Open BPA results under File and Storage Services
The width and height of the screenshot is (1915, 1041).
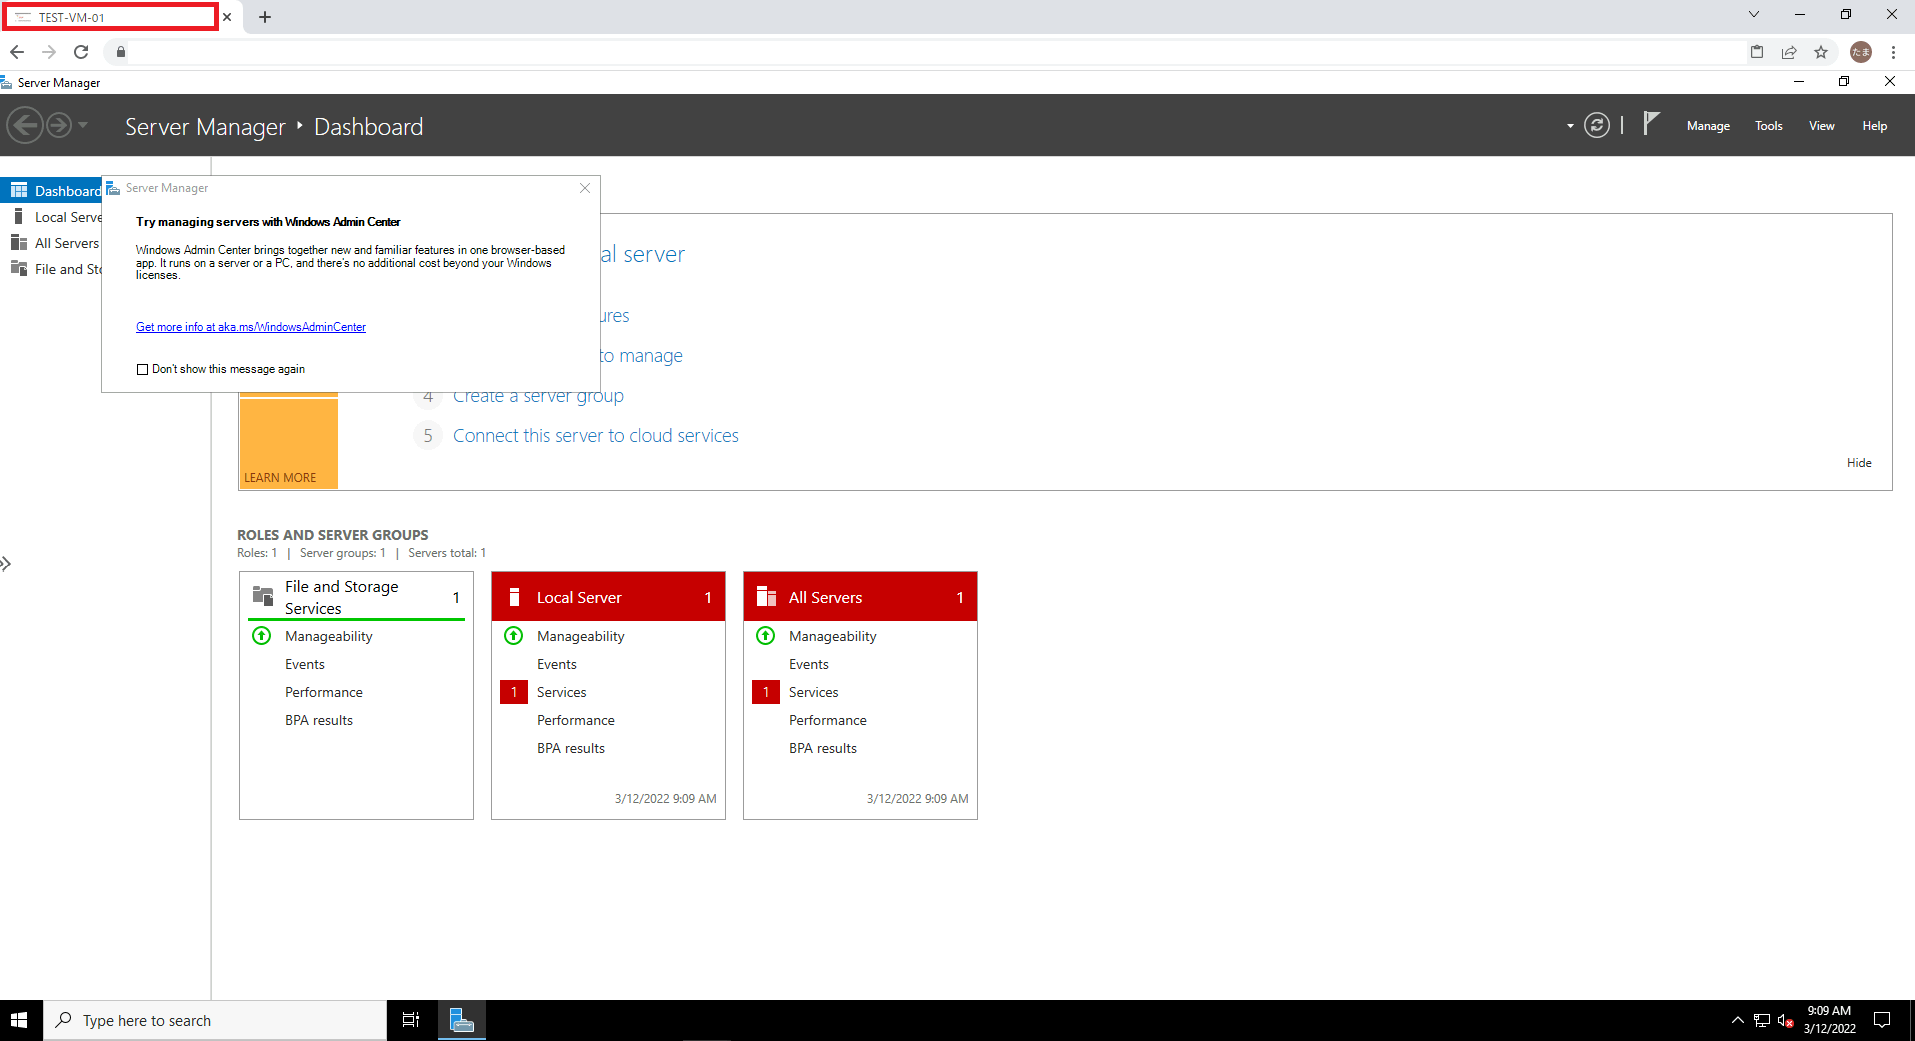point(319,720)
